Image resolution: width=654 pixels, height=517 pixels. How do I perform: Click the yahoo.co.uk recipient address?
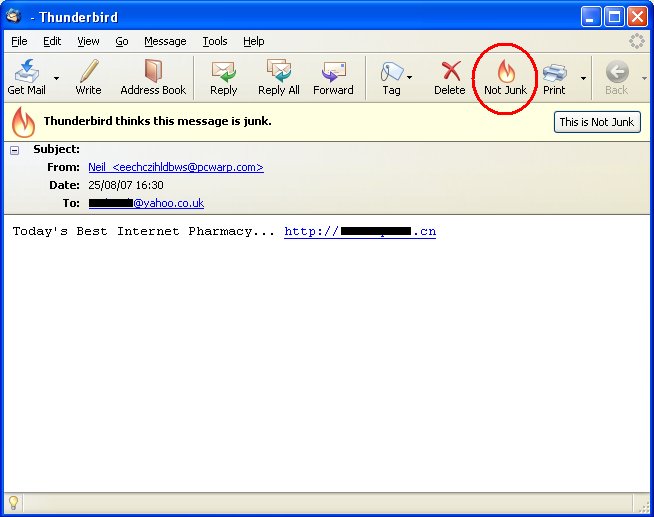[x=146, y=203]
